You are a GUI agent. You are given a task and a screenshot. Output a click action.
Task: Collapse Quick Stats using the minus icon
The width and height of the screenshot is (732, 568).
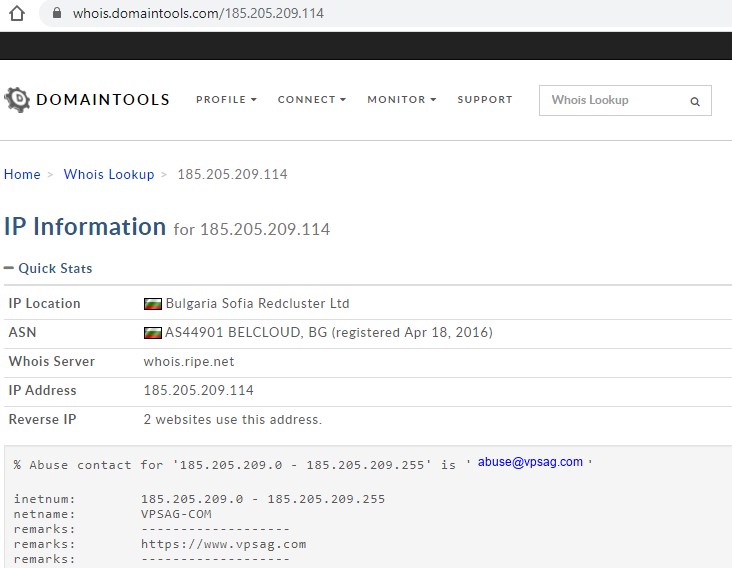pos(8,268)
